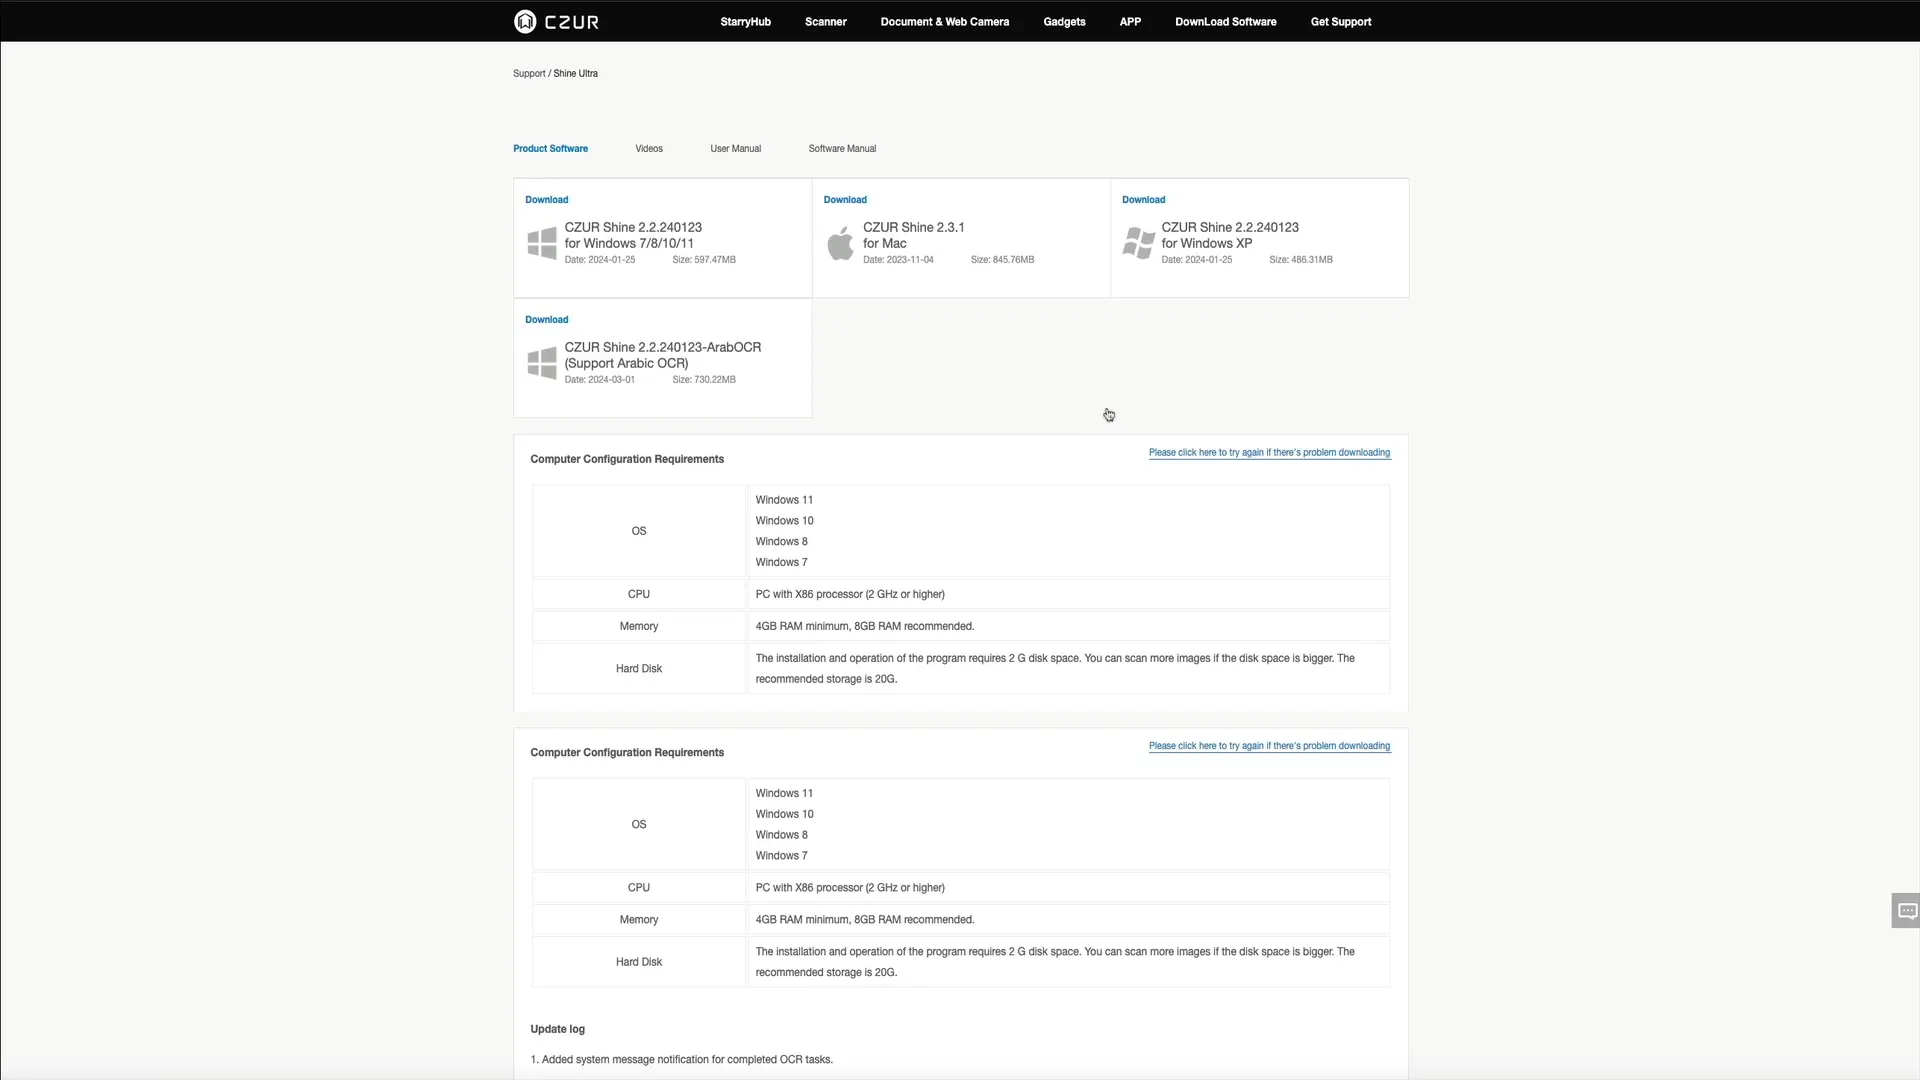Download CZUR Shine 2.3.1 for Mac
Viewport: 1920px width, 1080px height.
tap(845, 200)
